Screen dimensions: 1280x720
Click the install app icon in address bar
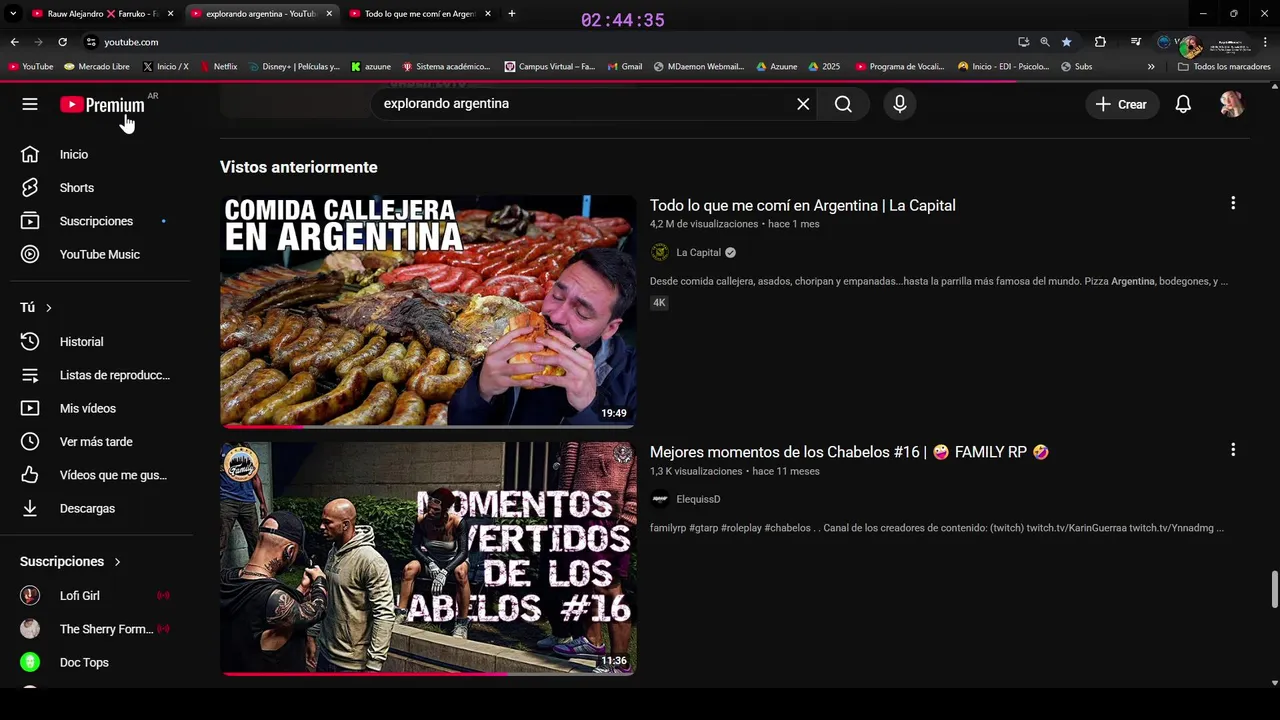pyautogui.click(x=1023, y=42)
